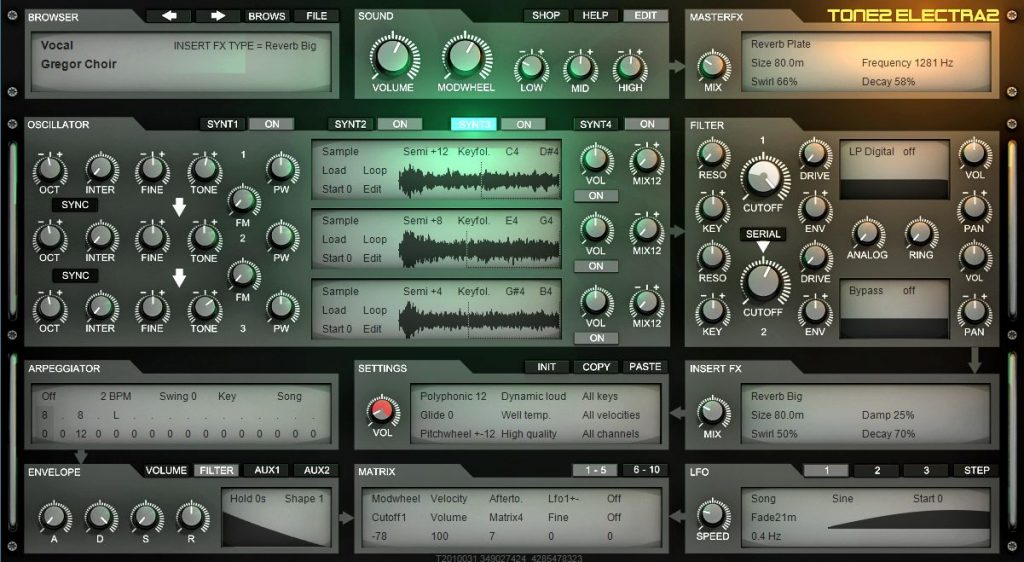The height and width of the screenshot is (562, 1024).
Task: Toggle SYNT2 ON button
Action: (400, 124)
